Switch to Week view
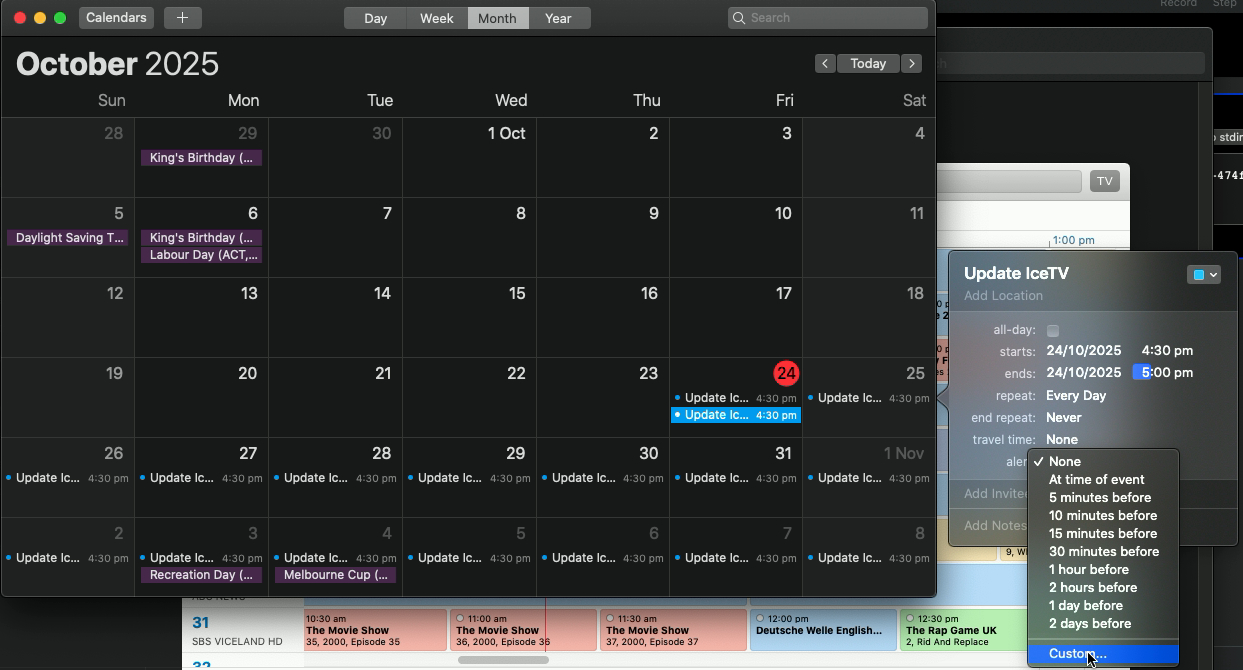This screenshot has height=670, width=1243. point(437,18)
